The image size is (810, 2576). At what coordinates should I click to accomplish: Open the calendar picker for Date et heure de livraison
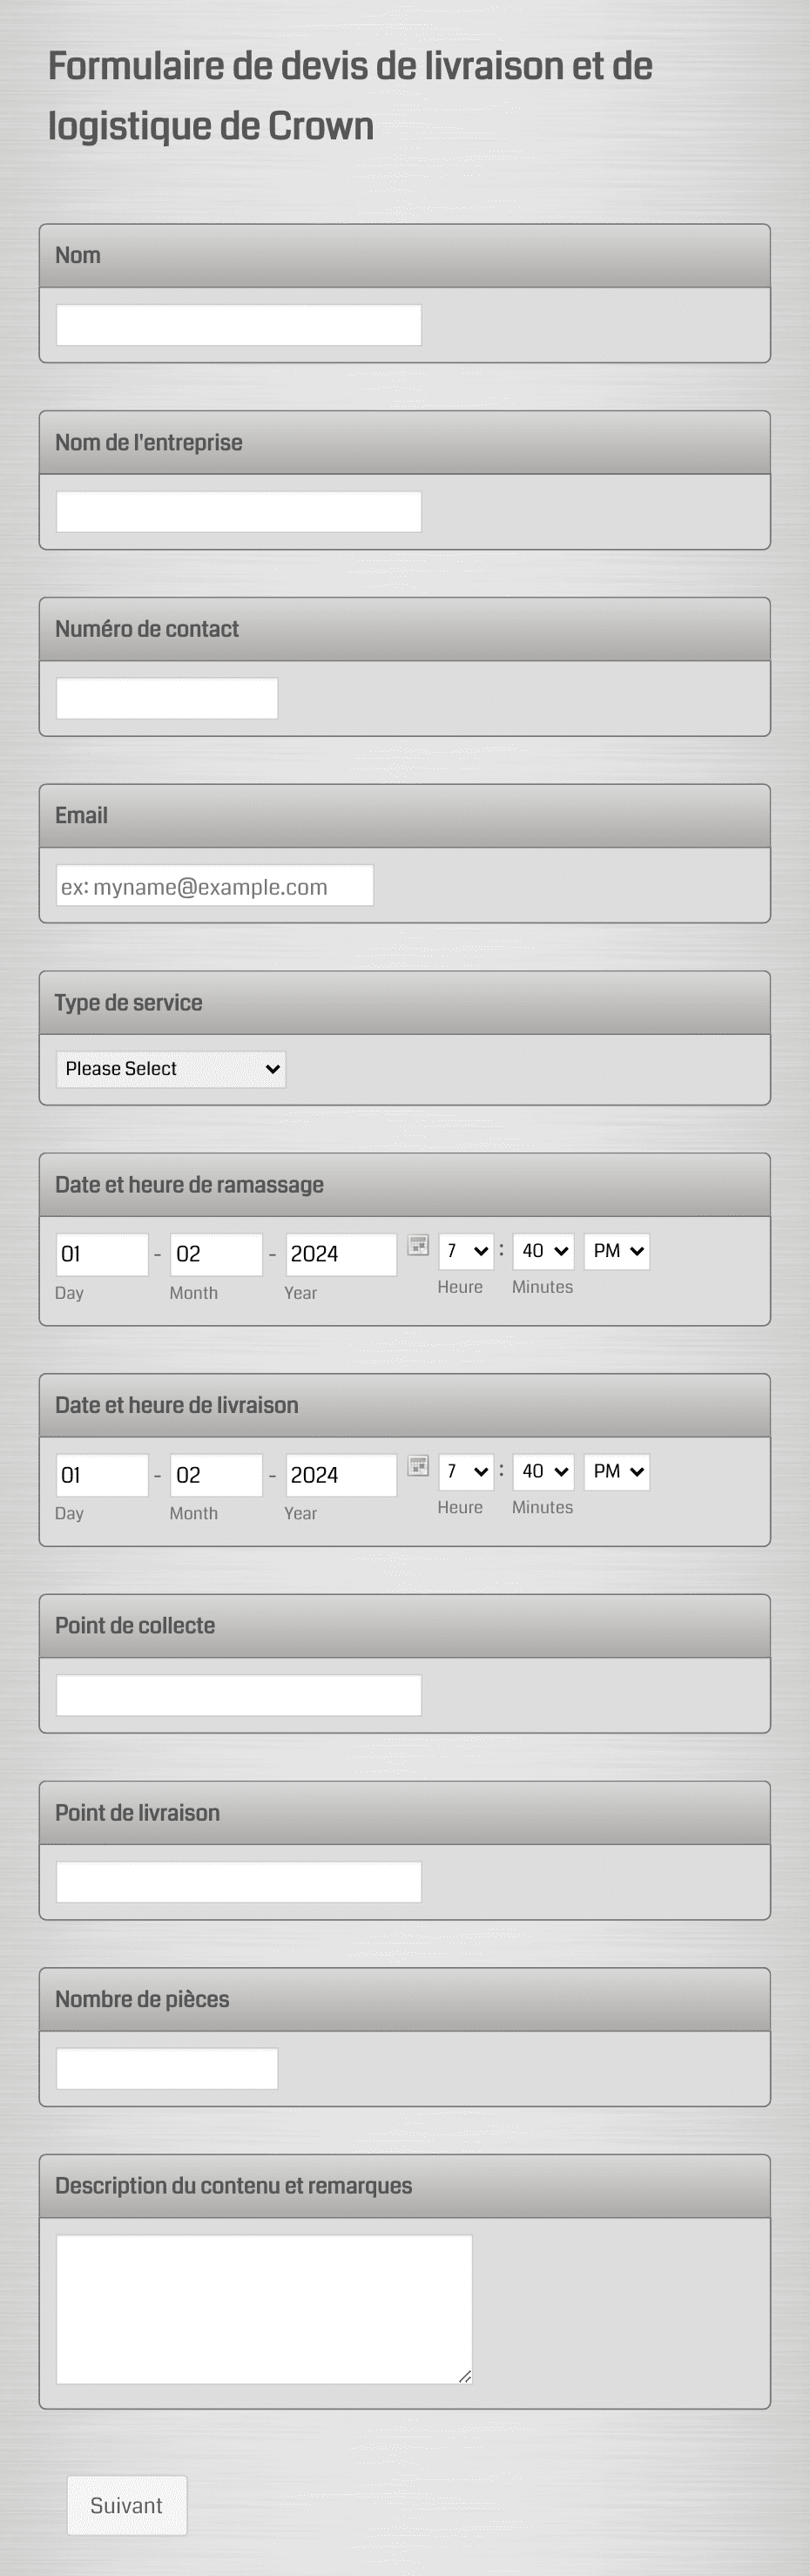420,1467
